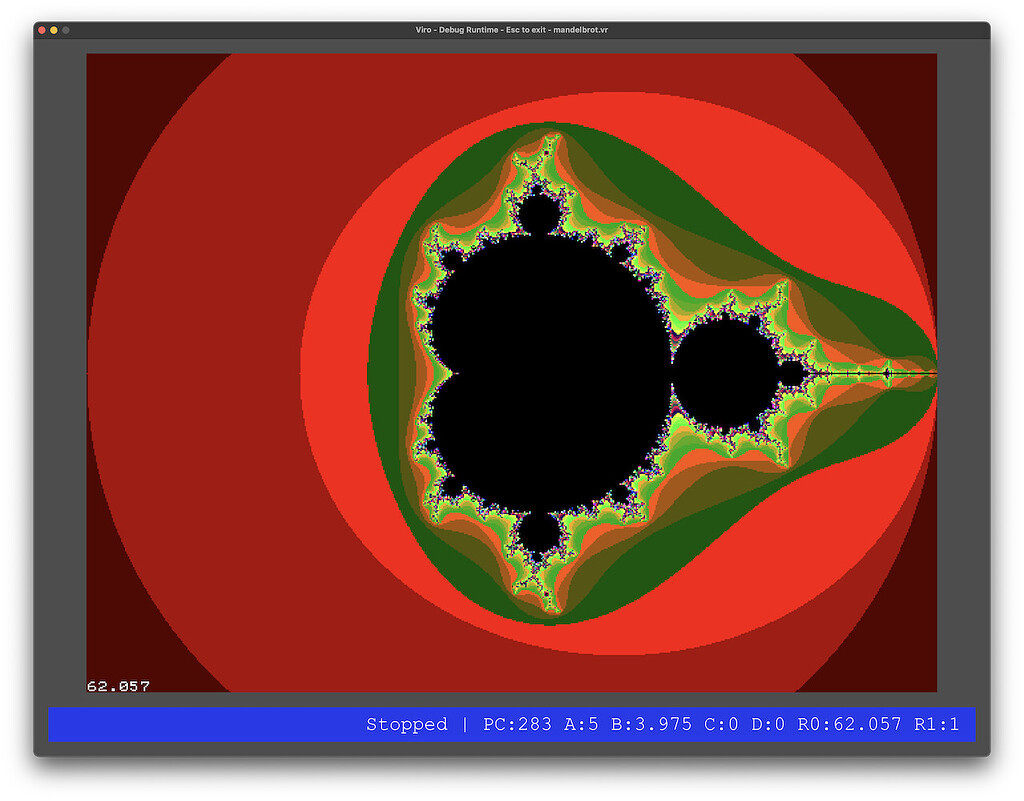Select the R1:1 register value
The image size is (1024, 801).
936,724
